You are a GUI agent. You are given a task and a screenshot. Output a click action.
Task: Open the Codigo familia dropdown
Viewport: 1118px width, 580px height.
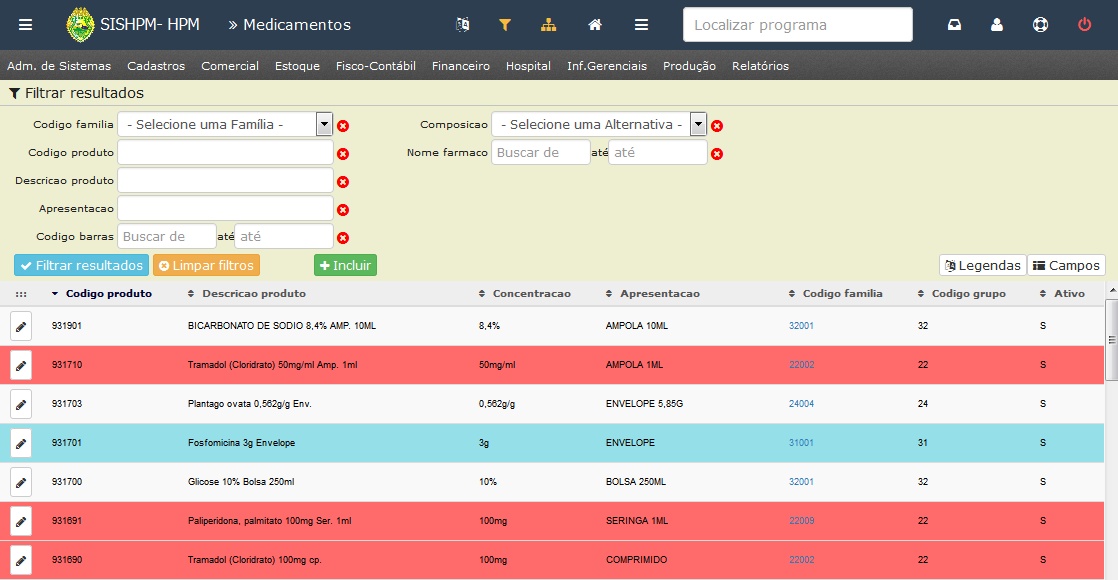[225, 124]
